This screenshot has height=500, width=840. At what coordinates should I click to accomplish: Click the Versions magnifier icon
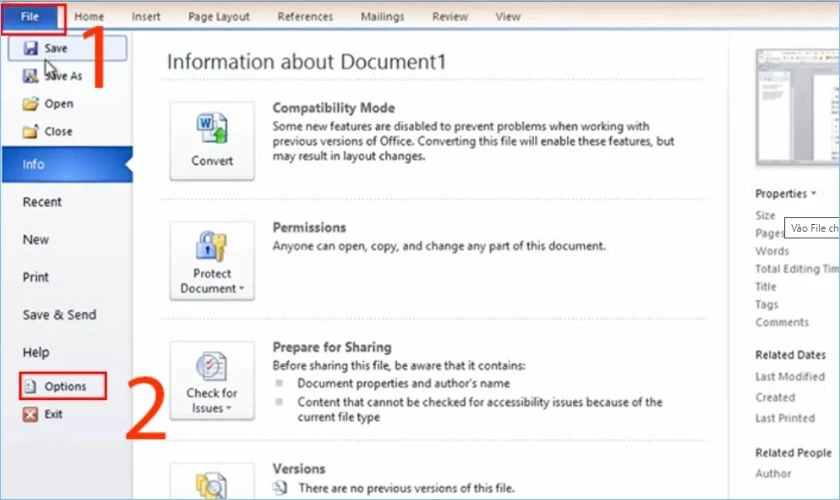(212, 486)
